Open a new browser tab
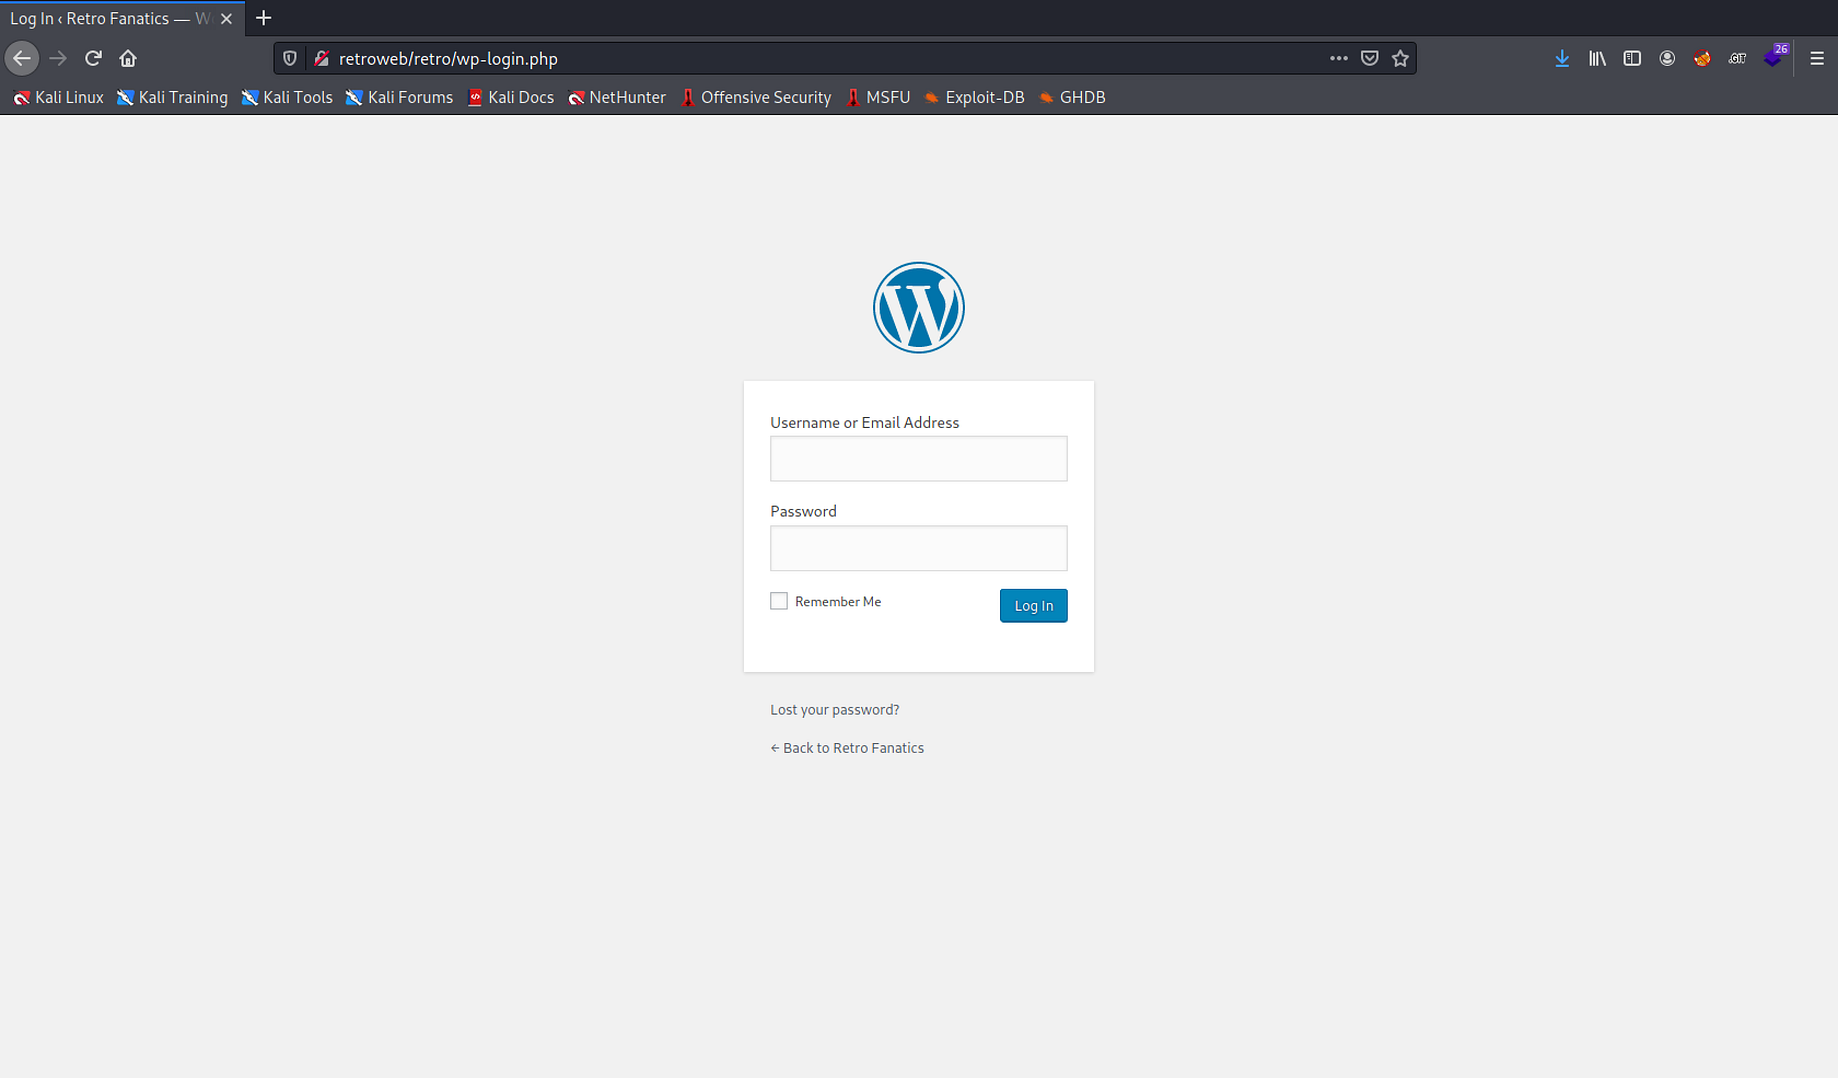 [x=263, y=18]
